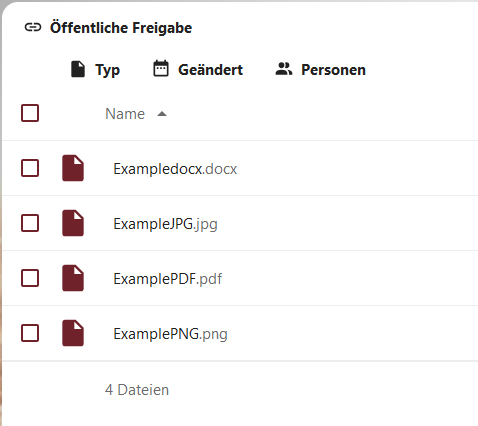Select the ExampleJPG.jpg checkbox
The image size is (478, 426).
pyautogui.click(x=30, y=223)
